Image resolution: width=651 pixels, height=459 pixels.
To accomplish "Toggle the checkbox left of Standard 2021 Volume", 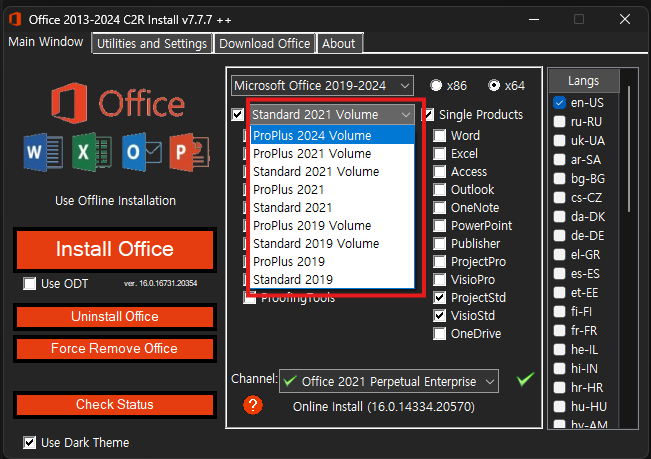I will click(x=238, y=115).
